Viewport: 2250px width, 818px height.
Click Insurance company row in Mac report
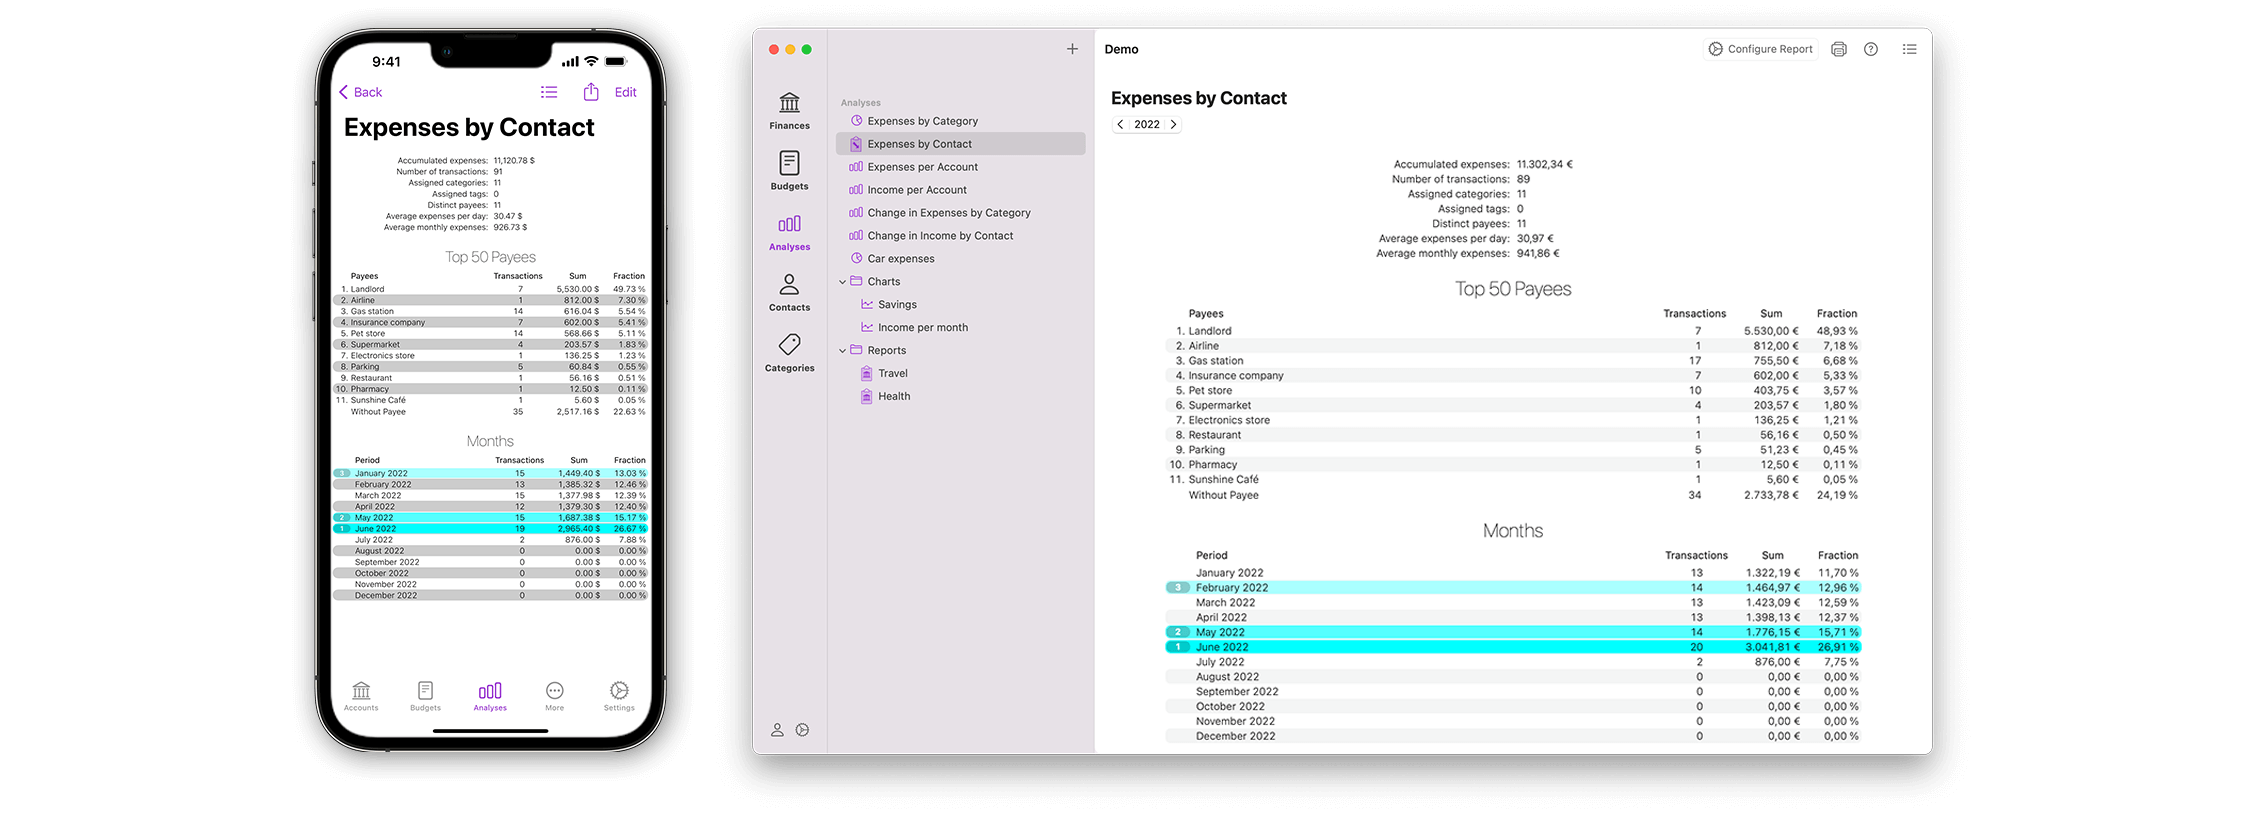click(x=1513, y=376)
